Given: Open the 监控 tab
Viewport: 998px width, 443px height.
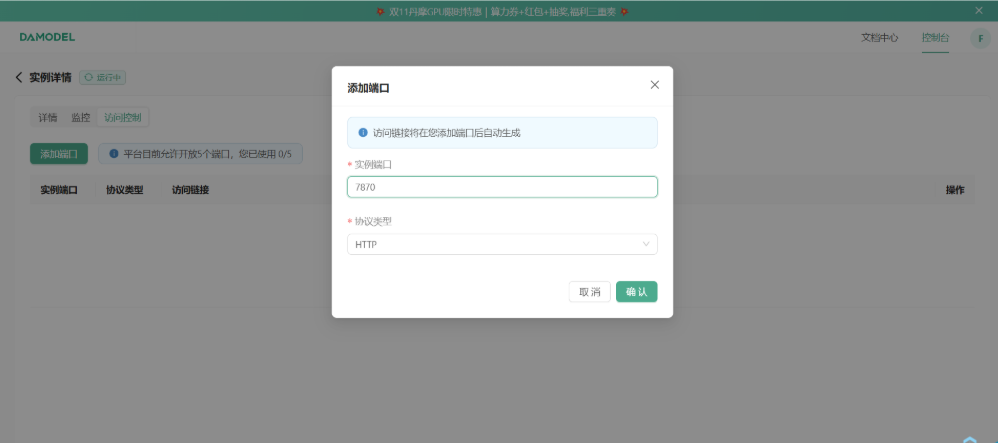Looking at the screenshot, I should [x=80, y=118].
